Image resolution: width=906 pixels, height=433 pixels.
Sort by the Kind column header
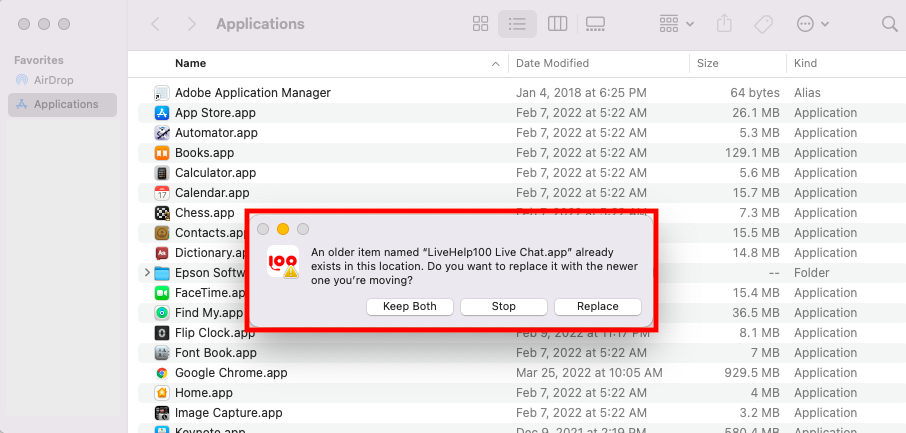805,64
